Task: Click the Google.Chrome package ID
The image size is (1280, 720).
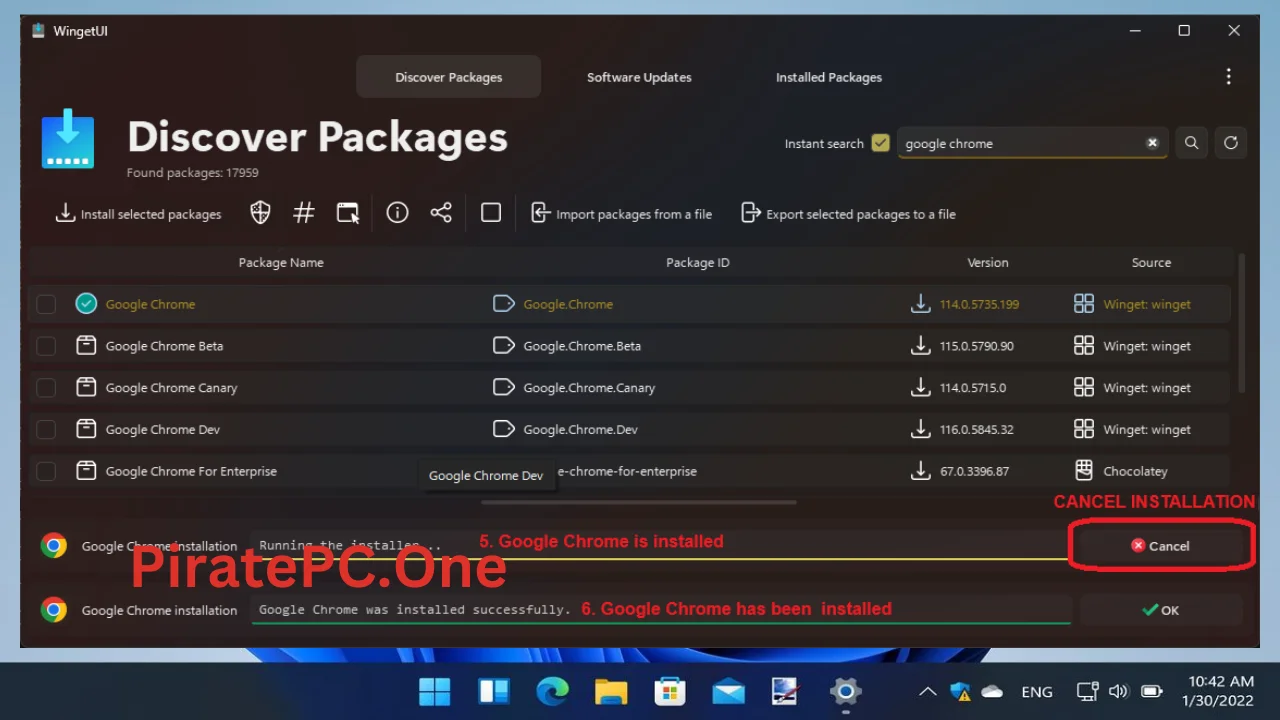Action: 568,304
